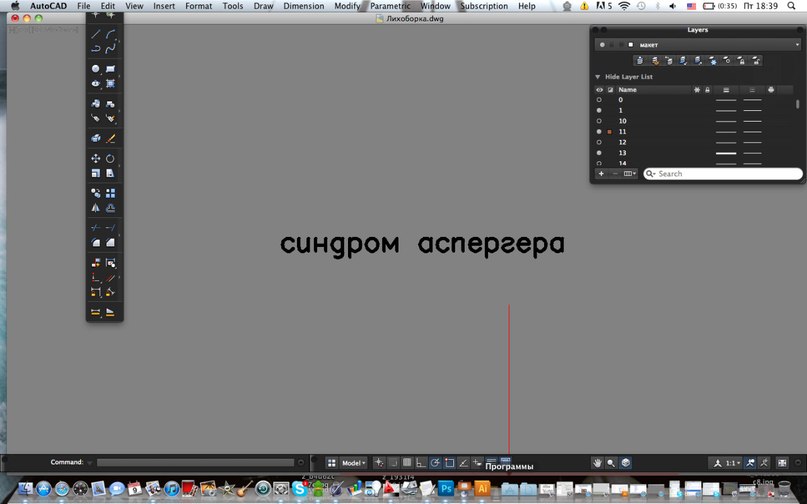Activate the Pan hand tool in status bar
The height and width of the screenshot is (504, 807).
coord(597,463)
